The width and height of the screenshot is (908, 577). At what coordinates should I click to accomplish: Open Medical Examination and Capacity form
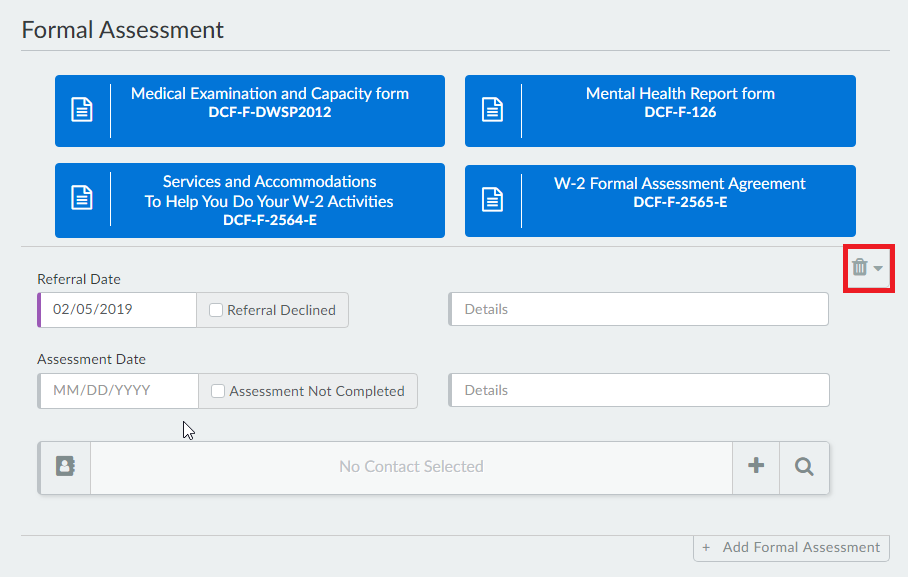point(270,102)
